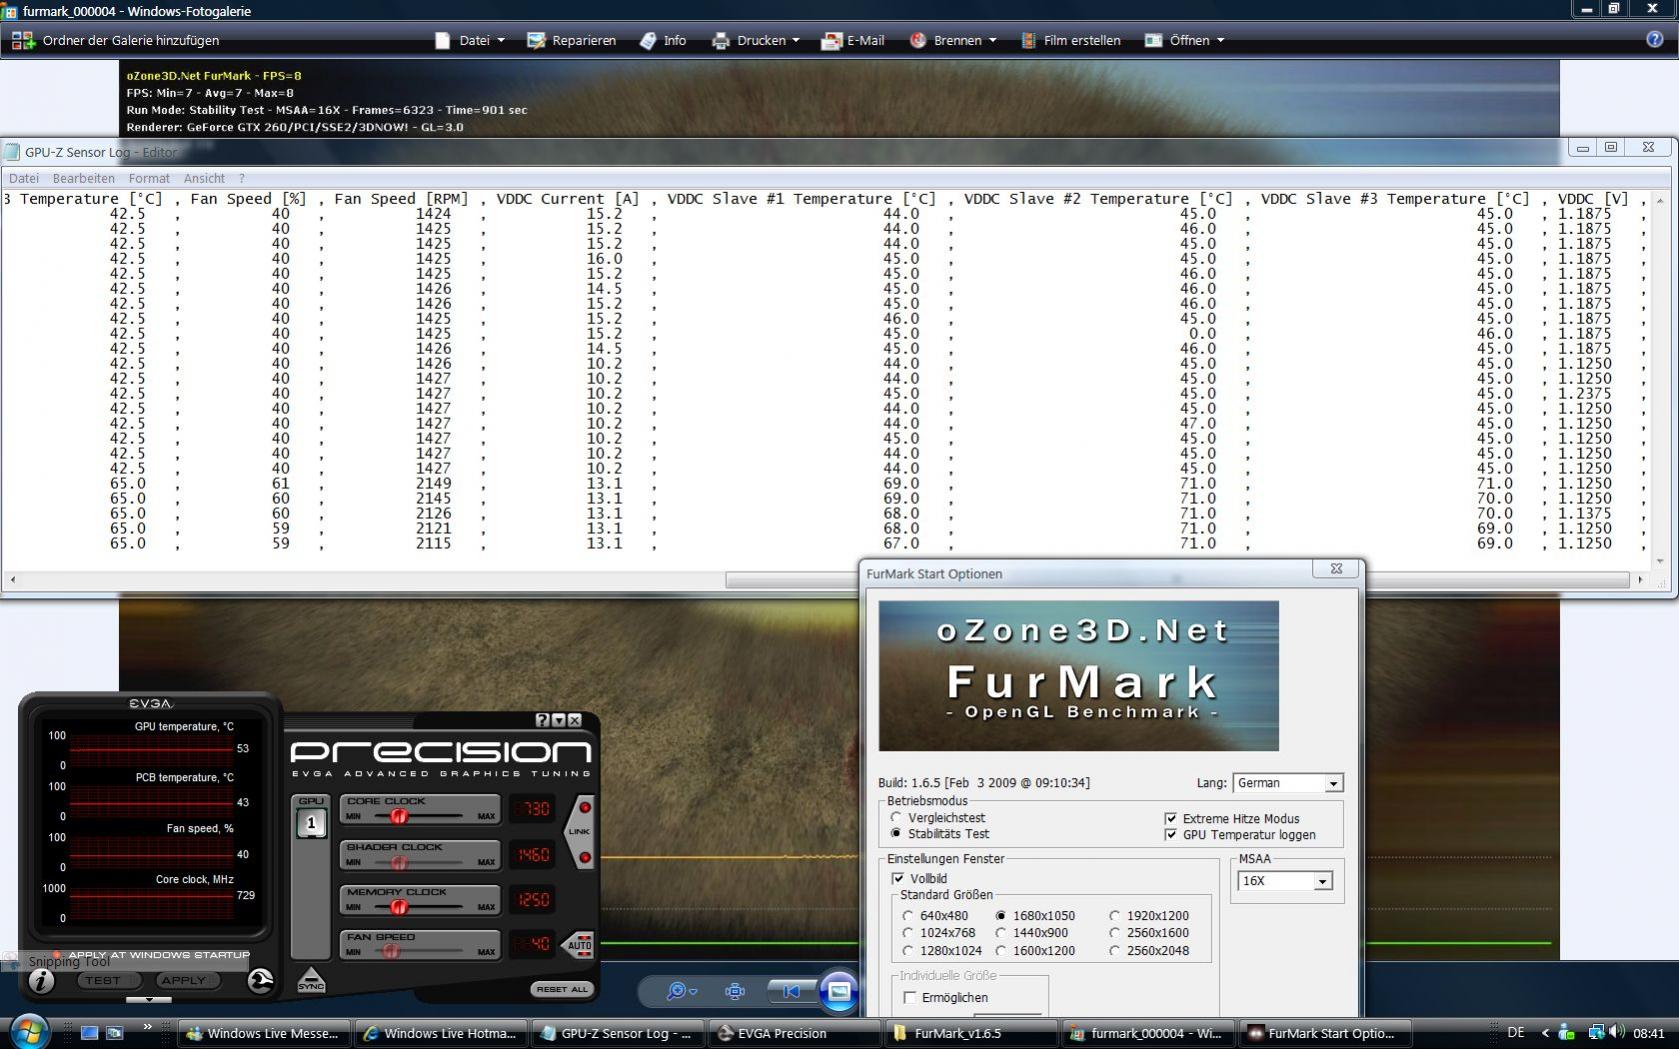
Task: Click the E-Mail toolbar button
Action: (x=853, y=40)
